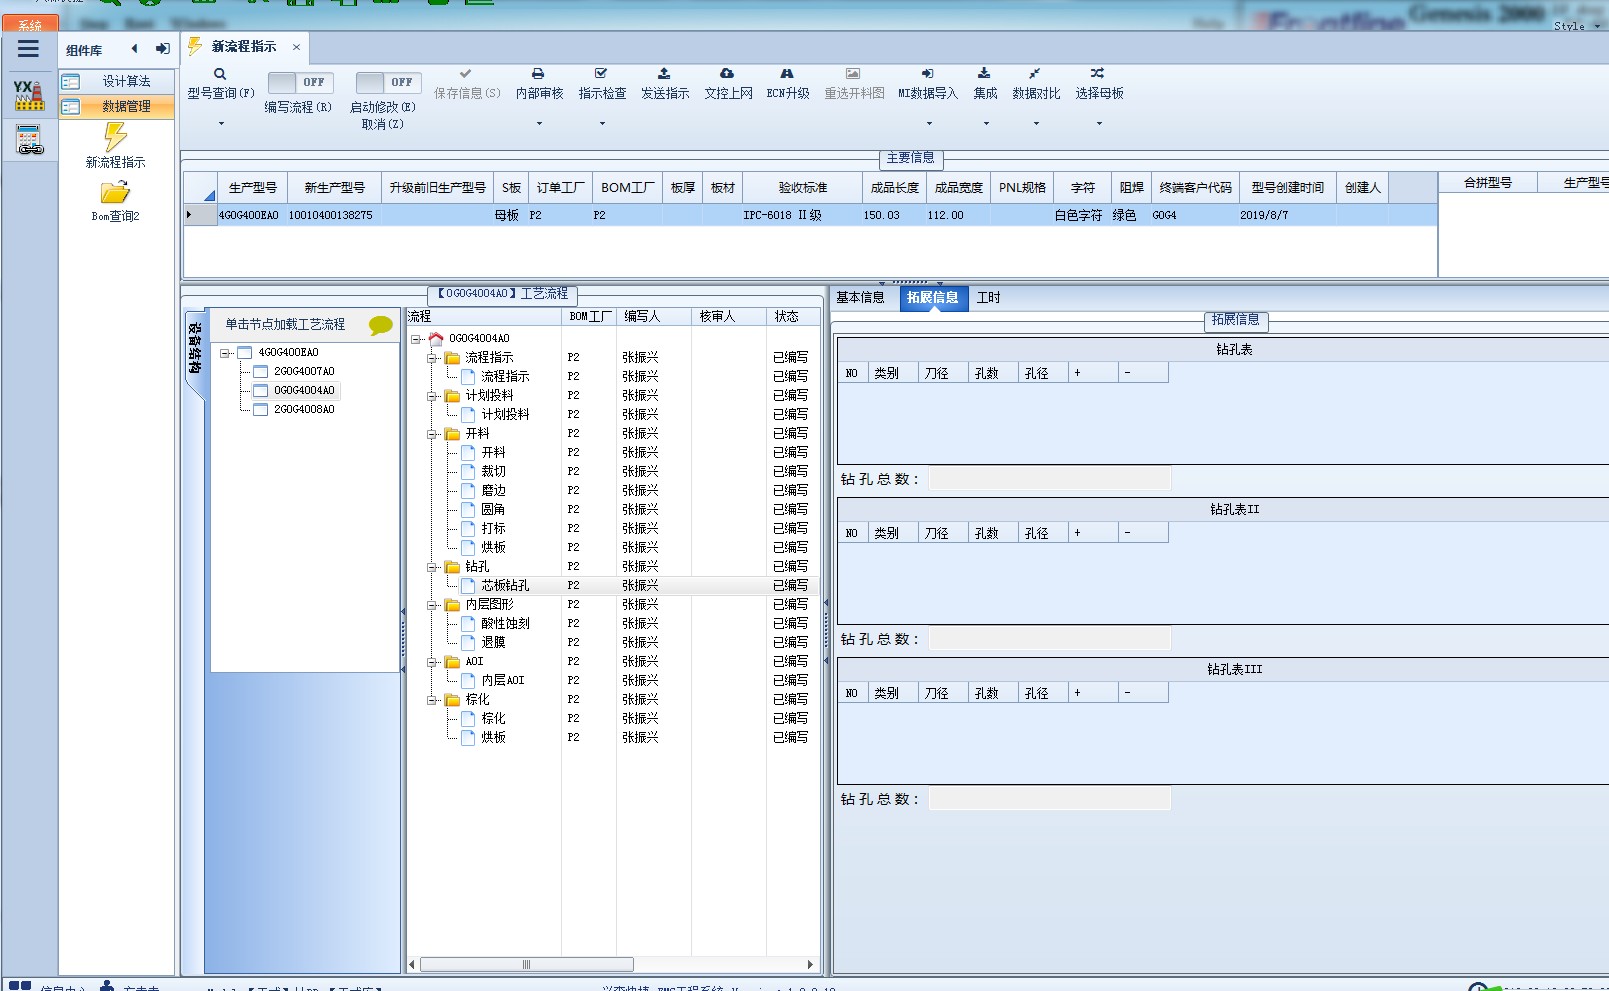The image size is (1609, 991).
Task: Click the 文控上网 cloud upload icon
Action: 727,74
